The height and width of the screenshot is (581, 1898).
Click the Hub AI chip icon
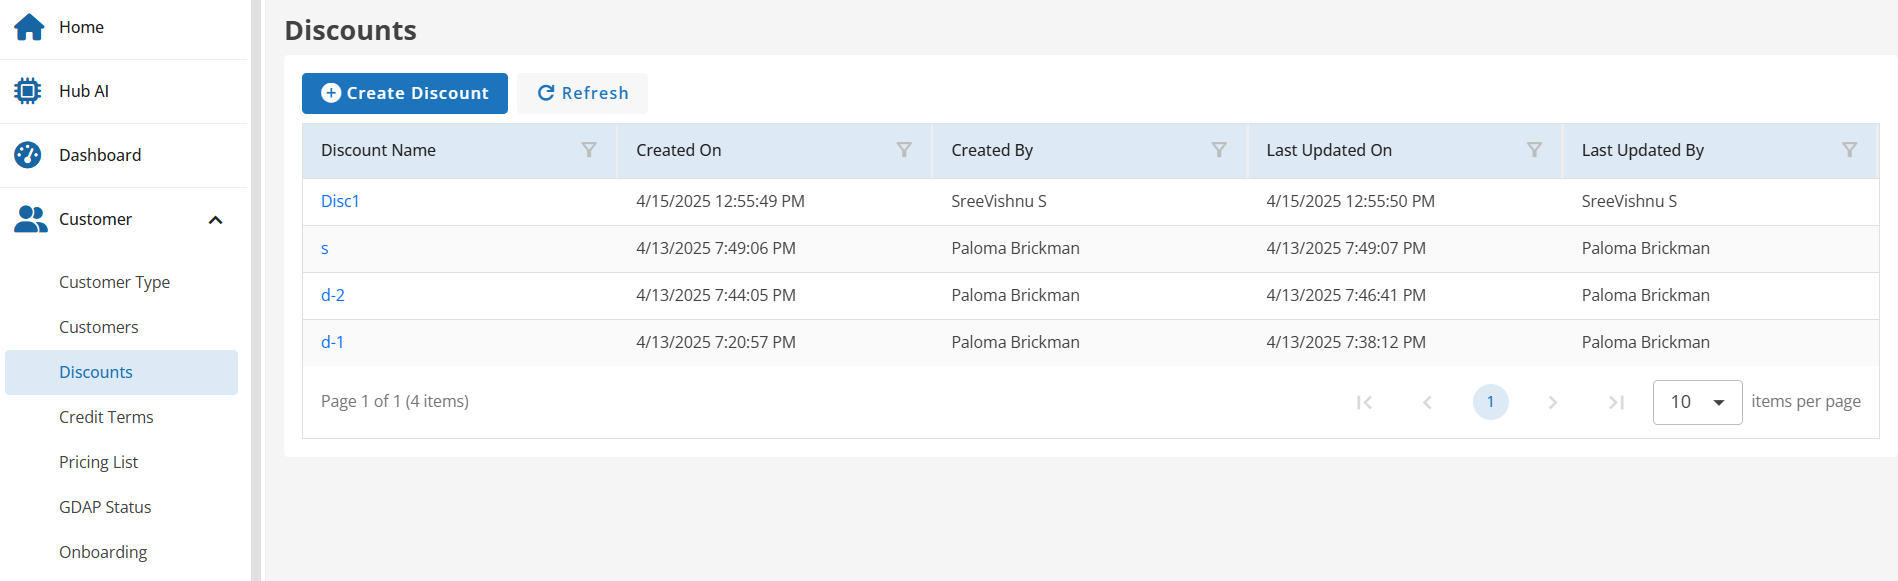pyautogui.click(x=28, y=91)
